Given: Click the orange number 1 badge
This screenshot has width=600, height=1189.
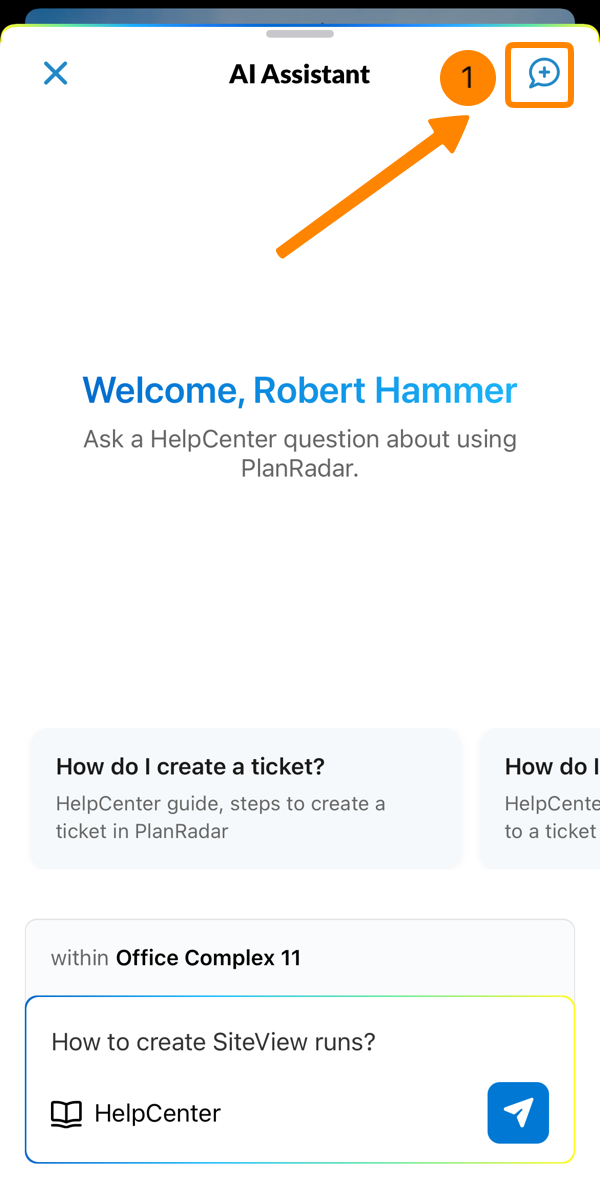Looking at the screenshot, I should point(467,78).
